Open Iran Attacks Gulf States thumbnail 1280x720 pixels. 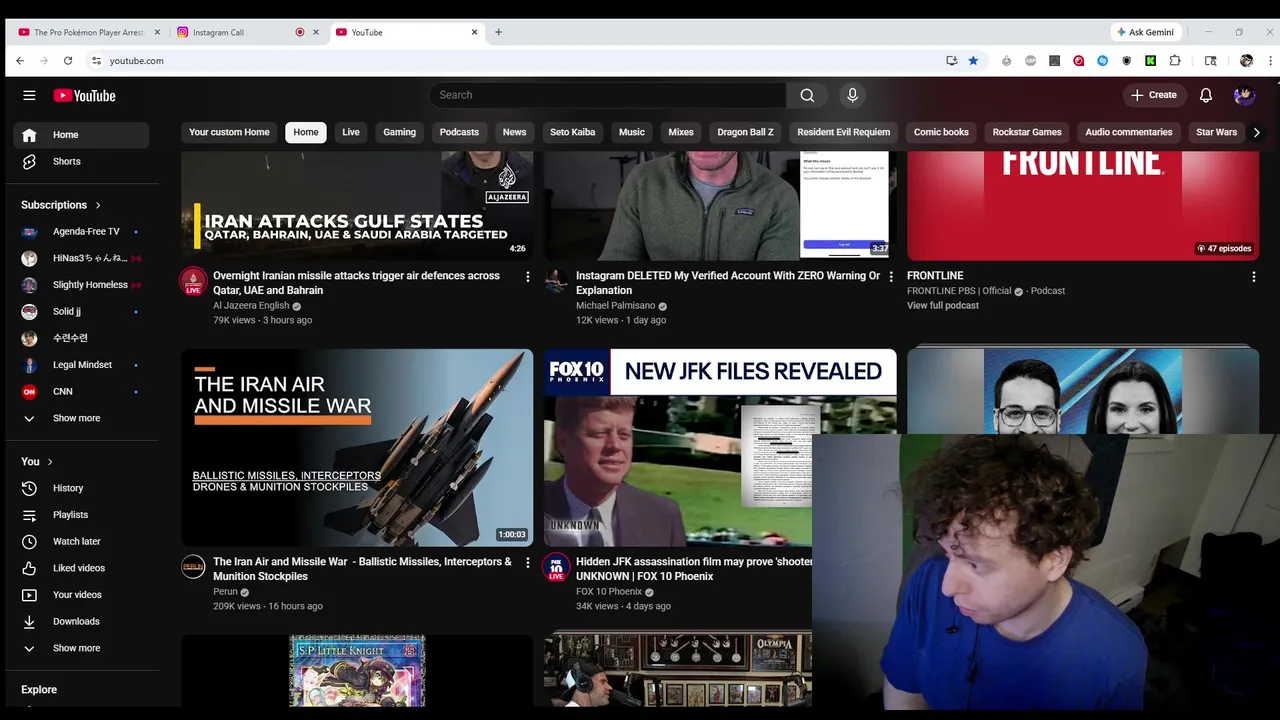coord(357,205)
